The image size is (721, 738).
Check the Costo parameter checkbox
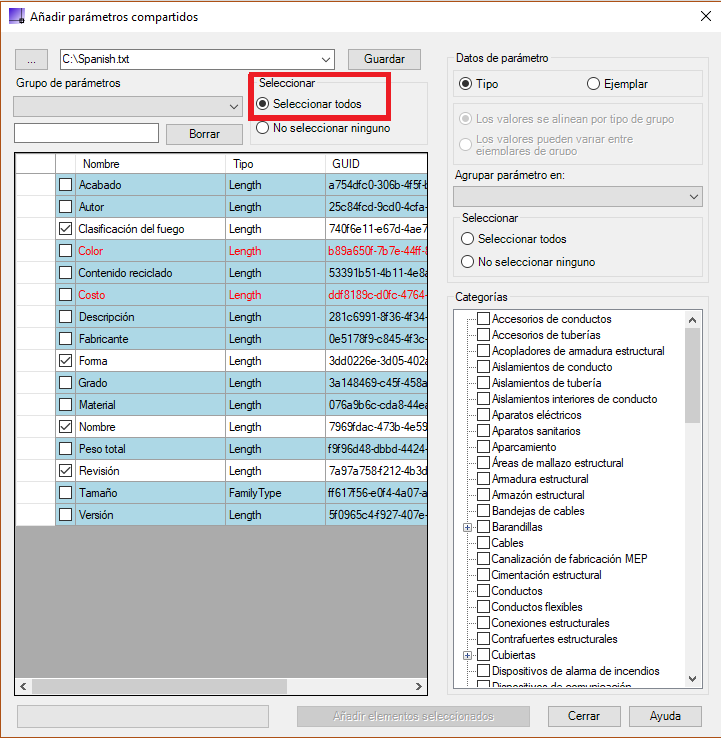point(65,295)
